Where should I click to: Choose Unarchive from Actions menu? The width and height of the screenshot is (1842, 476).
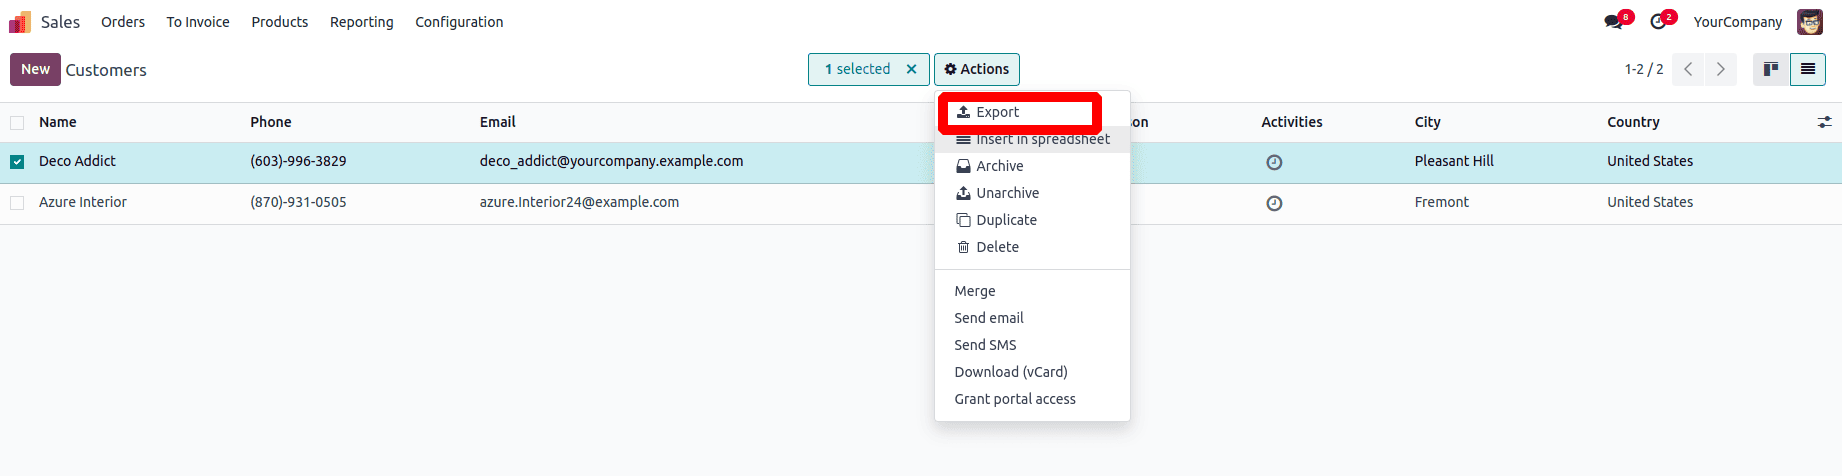[1032, 193]
